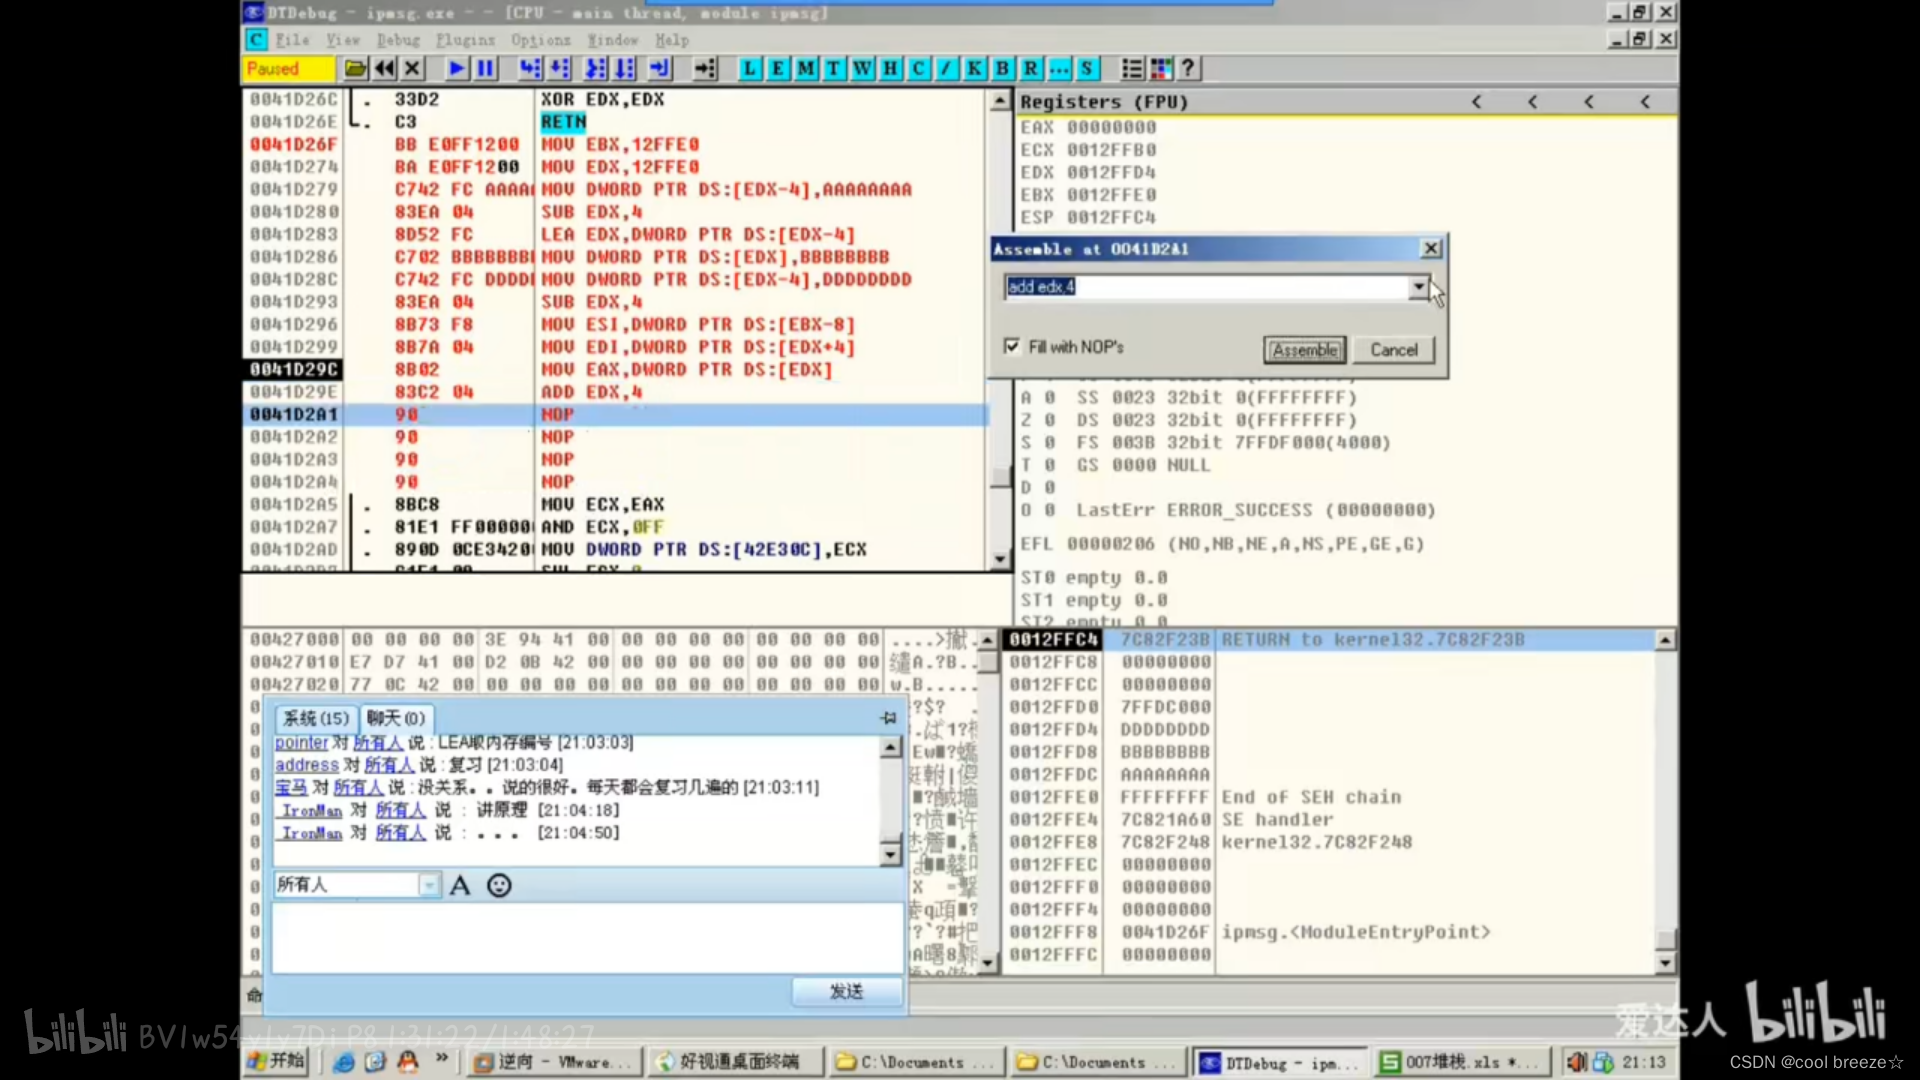The height and width of the screenshot is (1080, 1920).
Task: Toggle Fill with NOP's checkbox
Action: click(1012, 346)
